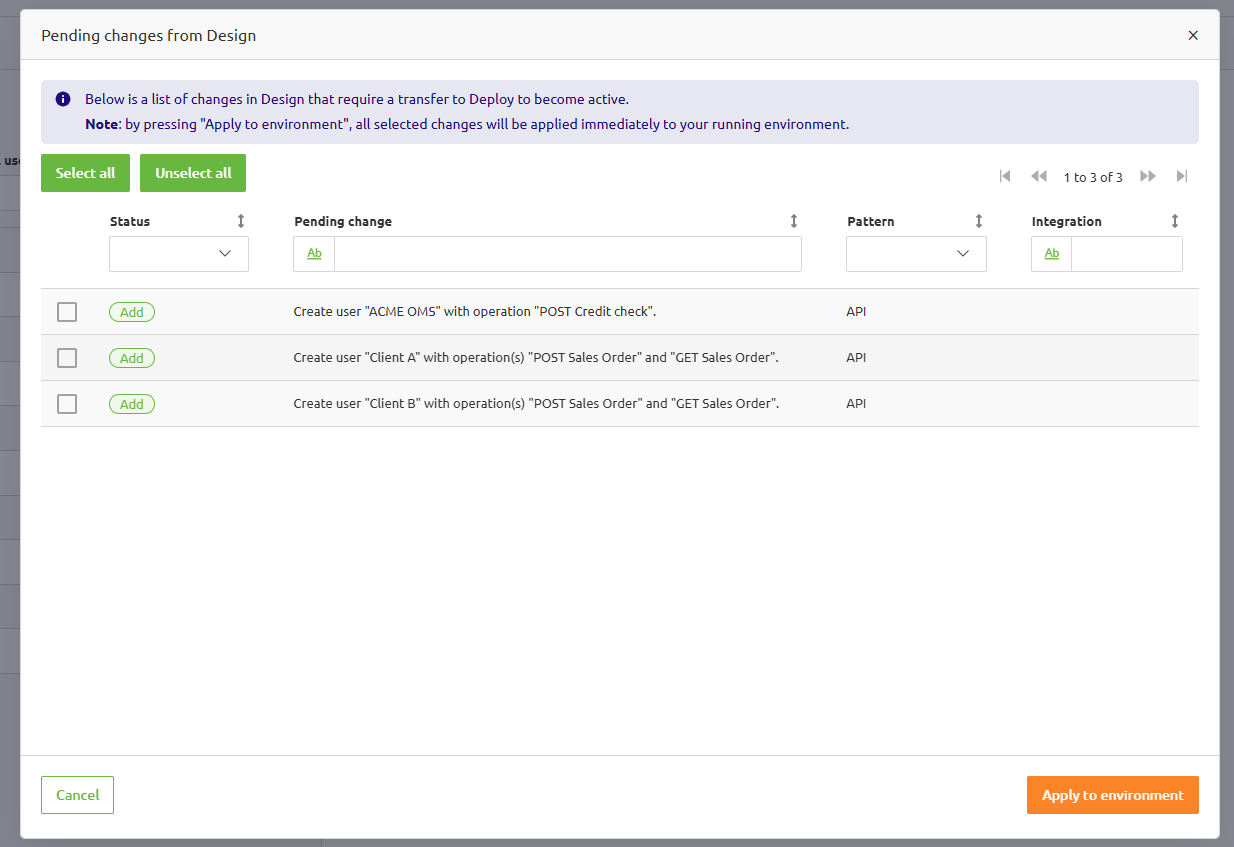Tick checkbox for Client B user change
The width and height of the screenshot is (1234, 847).
(67, 404)
